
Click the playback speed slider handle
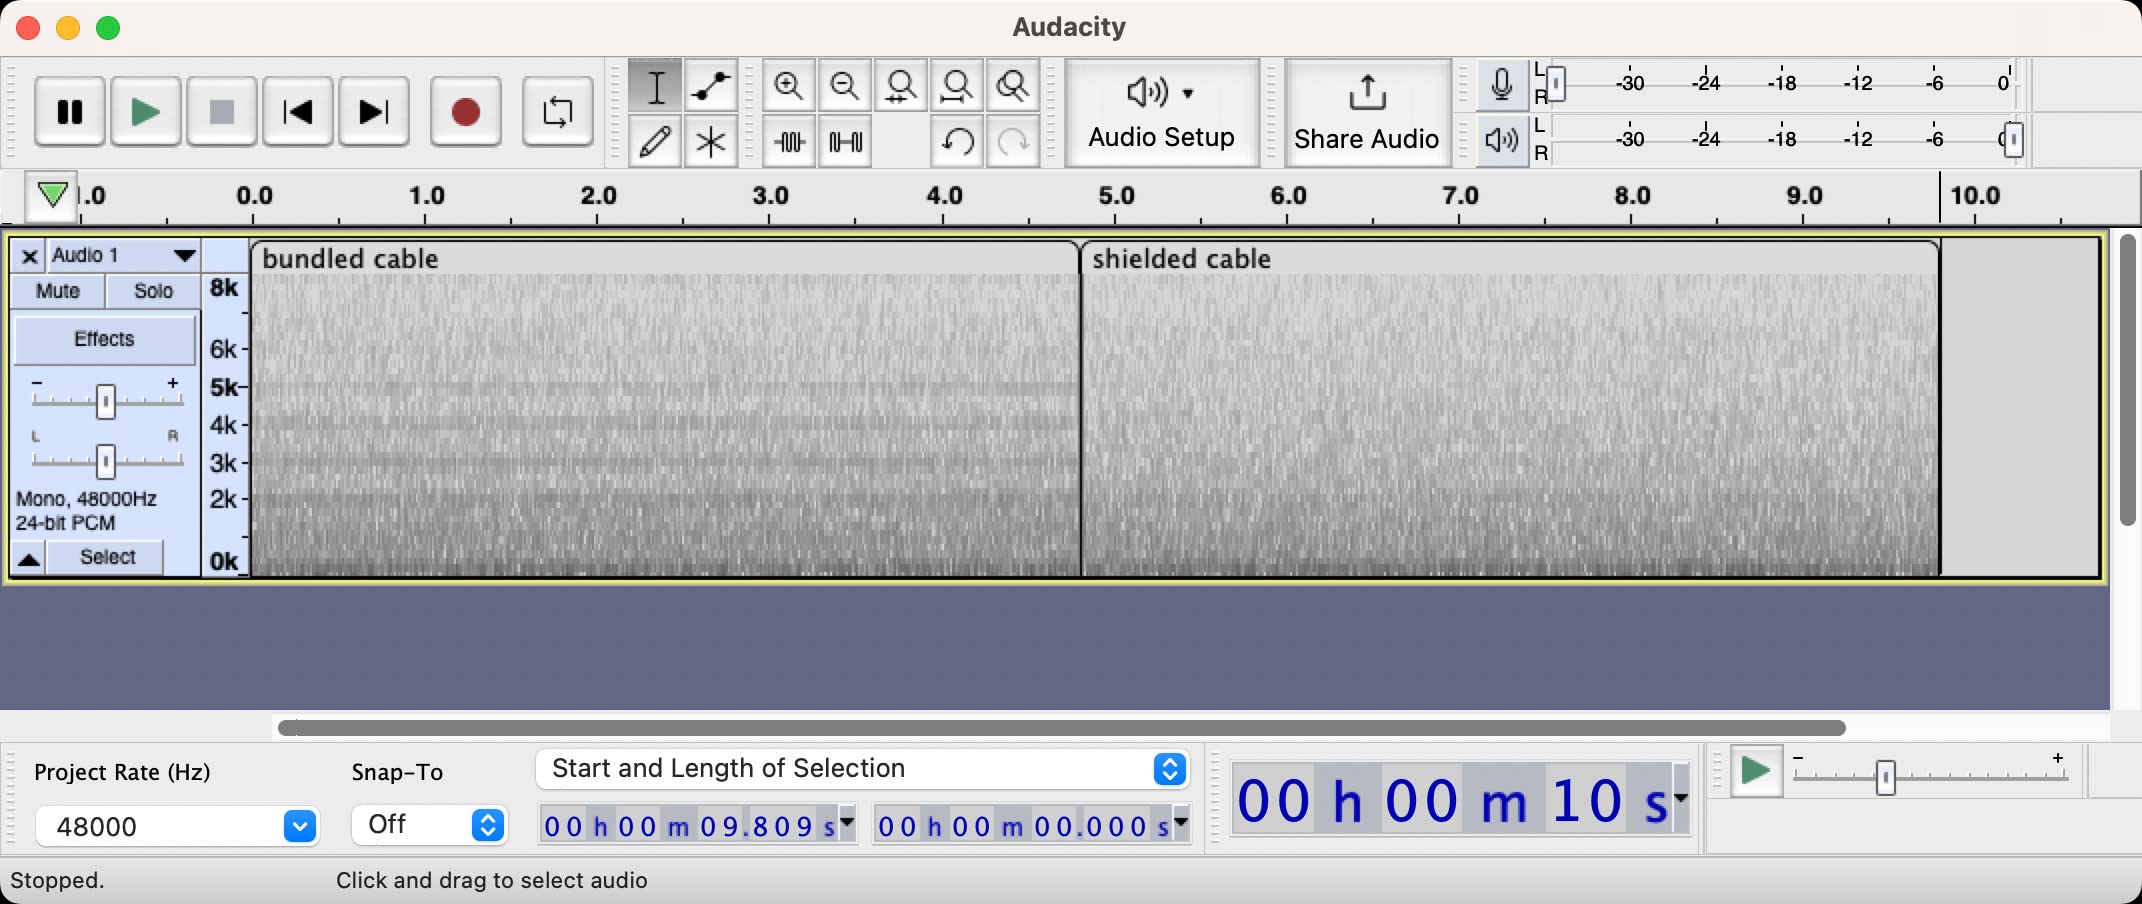coord(1885,777)
